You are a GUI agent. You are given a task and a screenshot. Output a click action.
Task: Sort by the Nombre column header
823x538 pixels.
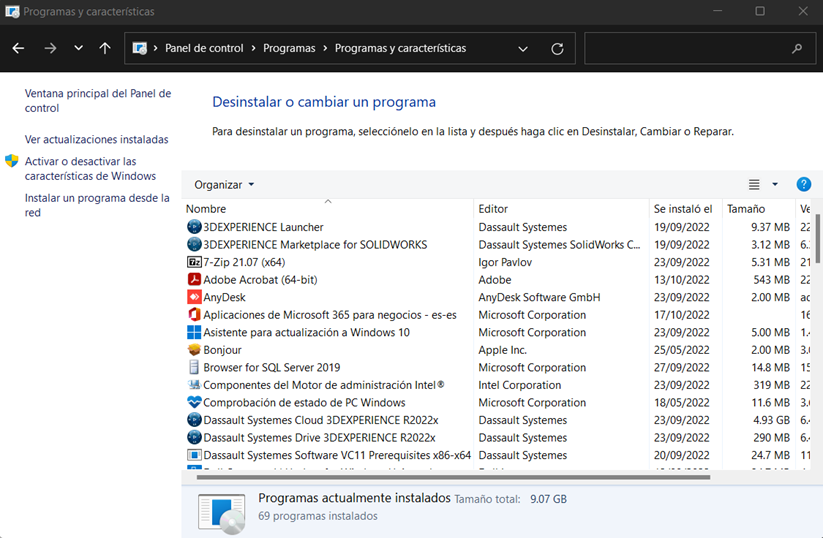pos(328,208)
